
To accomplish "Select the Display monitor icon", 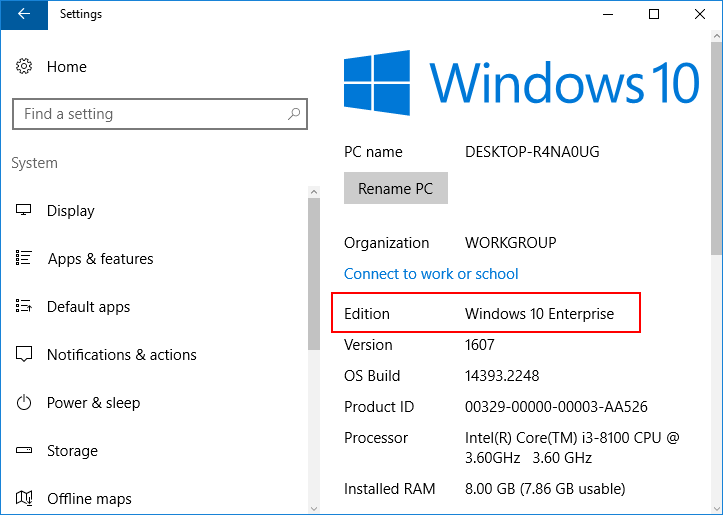I will coord(24,210).
